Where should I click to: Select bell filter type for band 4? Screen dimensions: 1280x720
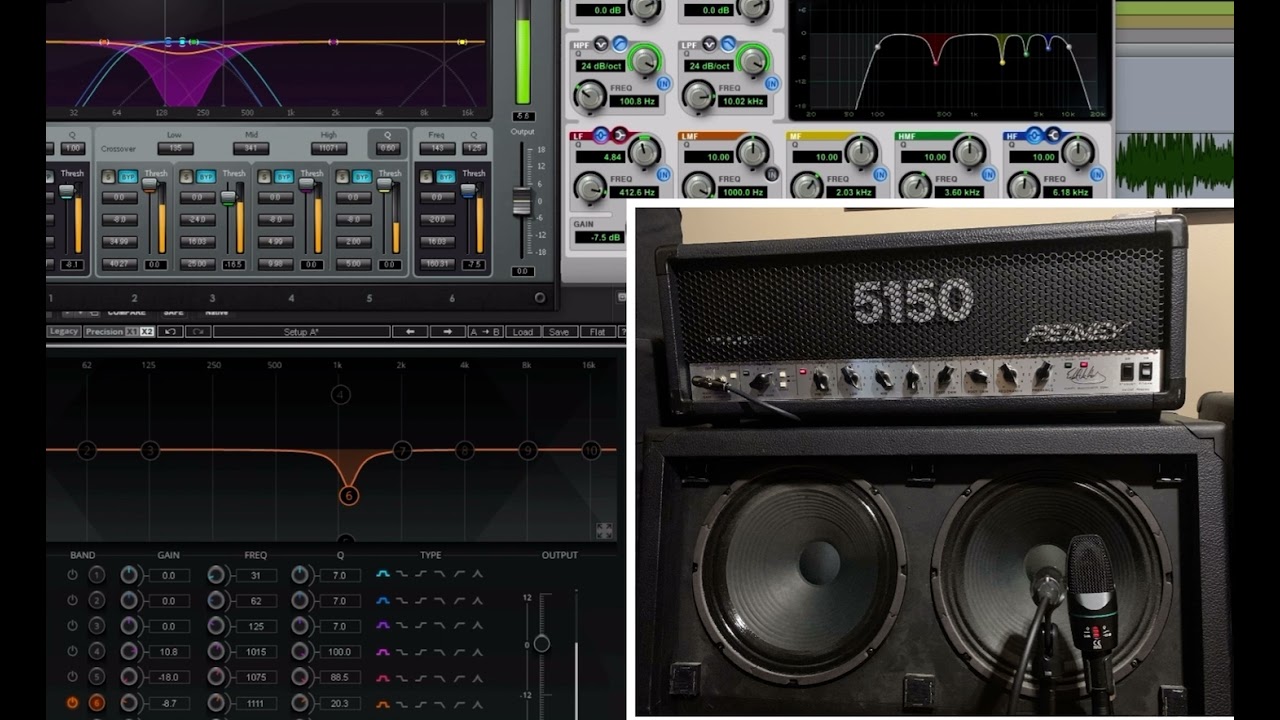click(383, 652)
